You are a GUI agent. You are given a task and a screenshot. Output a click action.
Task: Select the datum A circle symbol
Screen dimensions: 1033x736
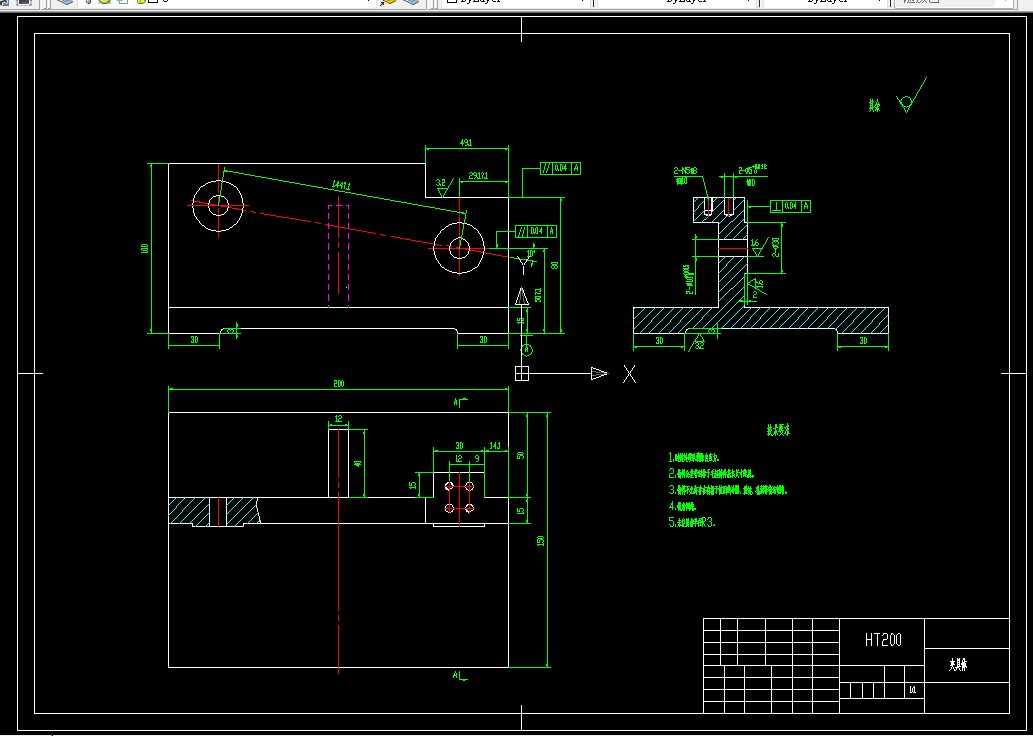[x=526, y=349]
